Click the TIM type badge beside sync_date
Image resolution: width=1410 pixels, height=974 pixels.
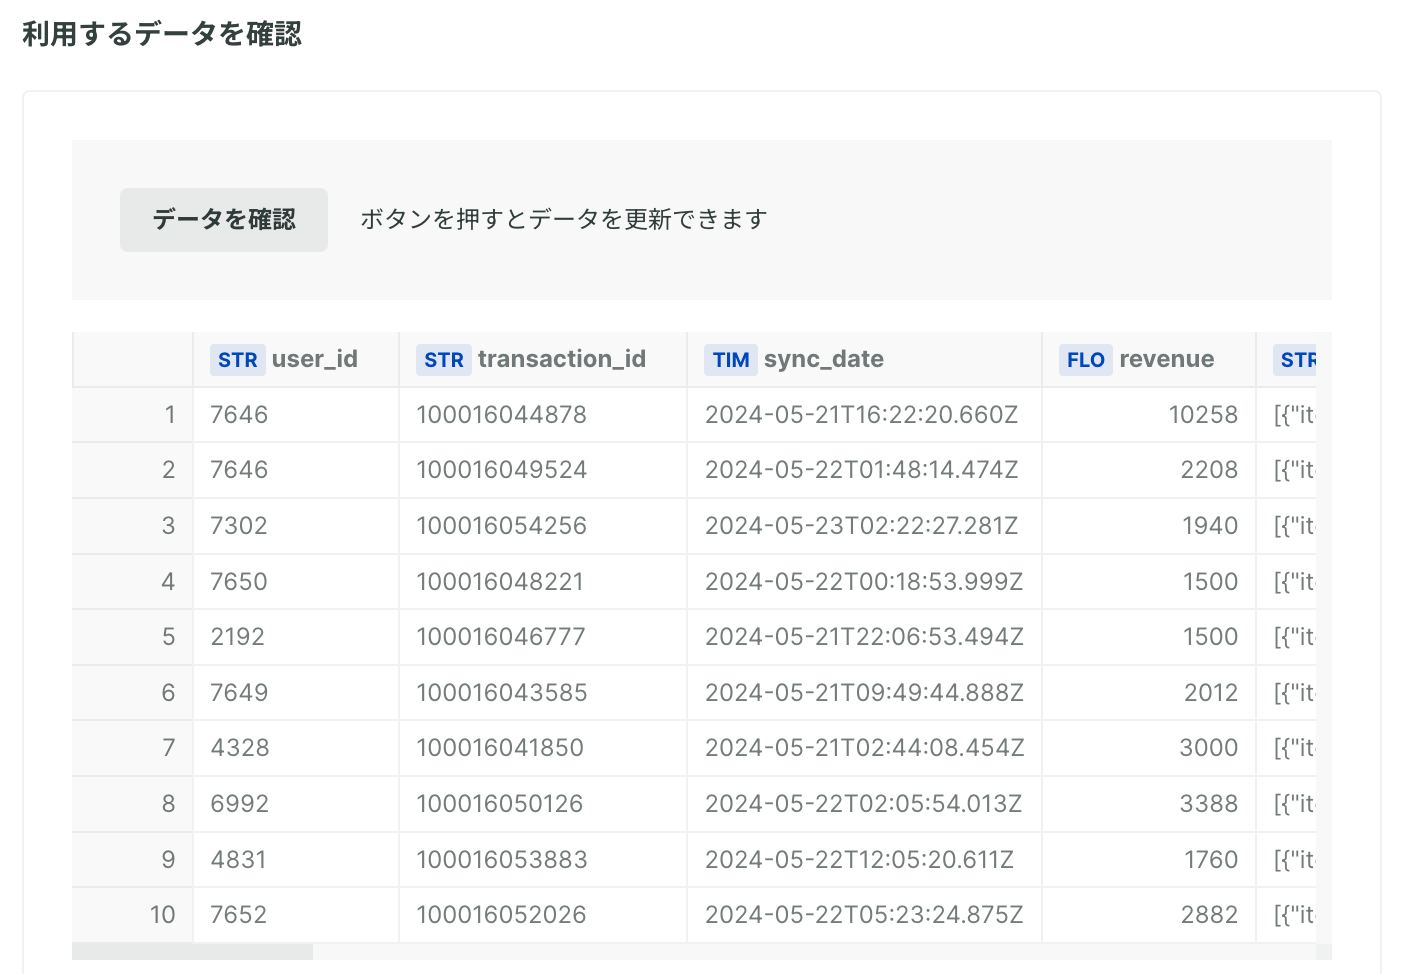pos(731,360)
